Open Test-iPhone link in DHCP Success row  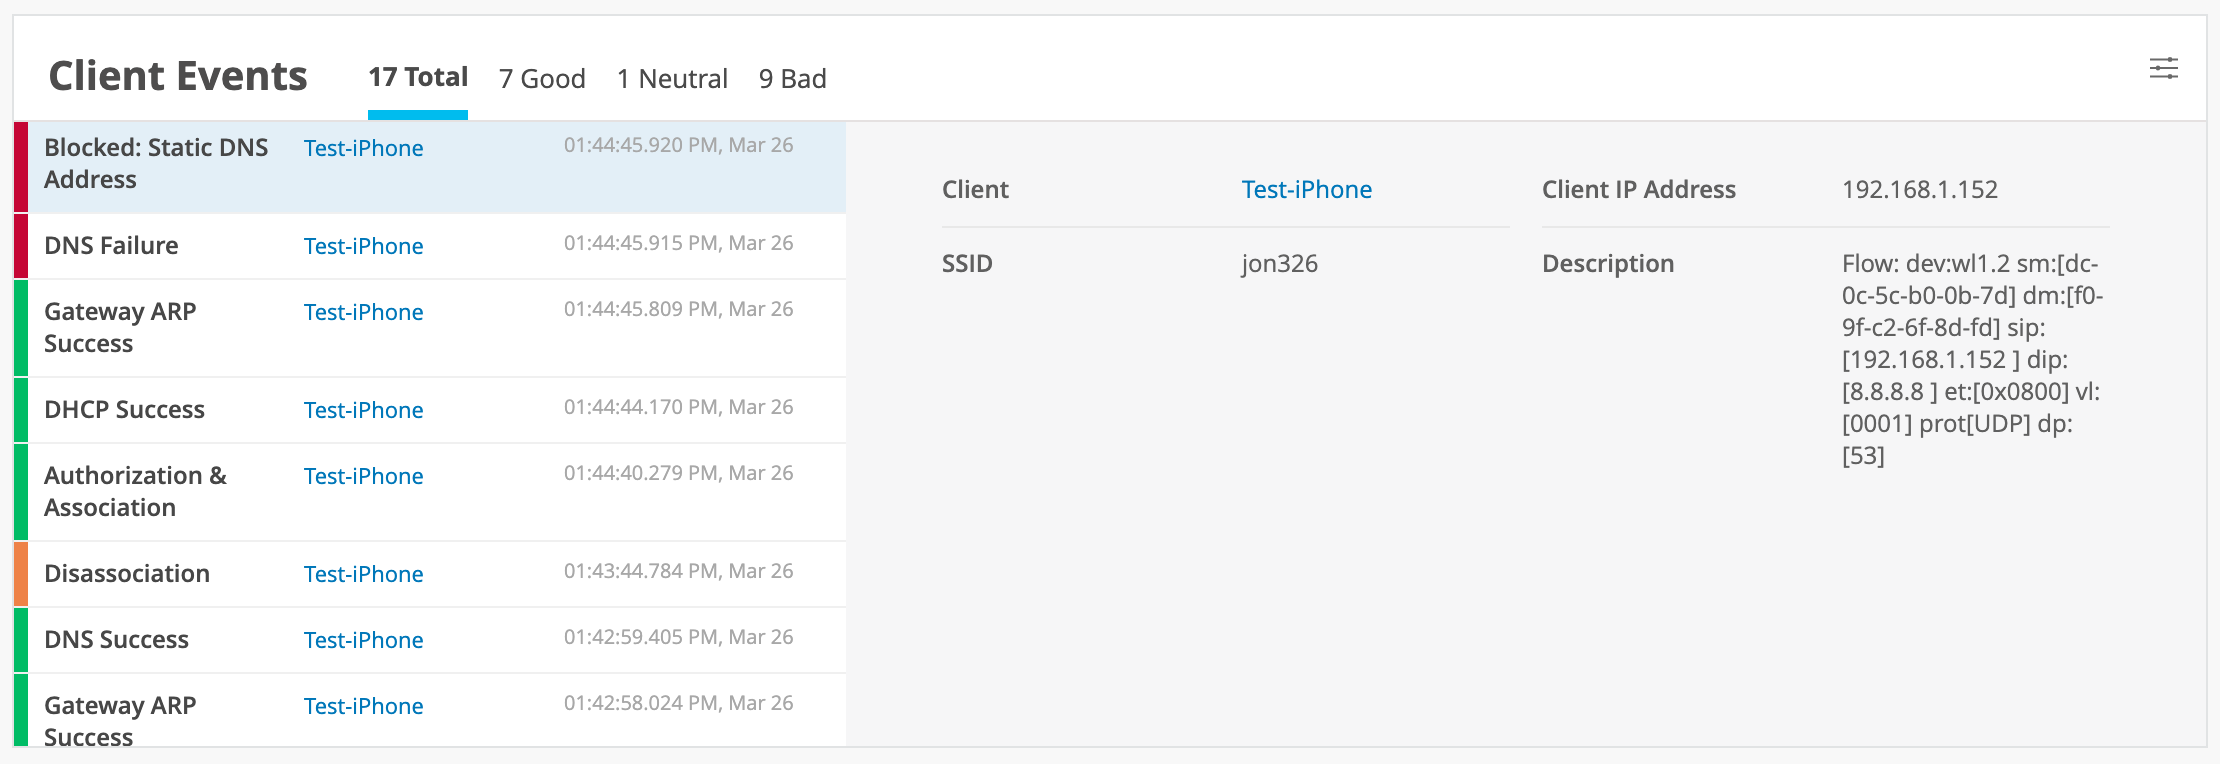pos(363,410)
